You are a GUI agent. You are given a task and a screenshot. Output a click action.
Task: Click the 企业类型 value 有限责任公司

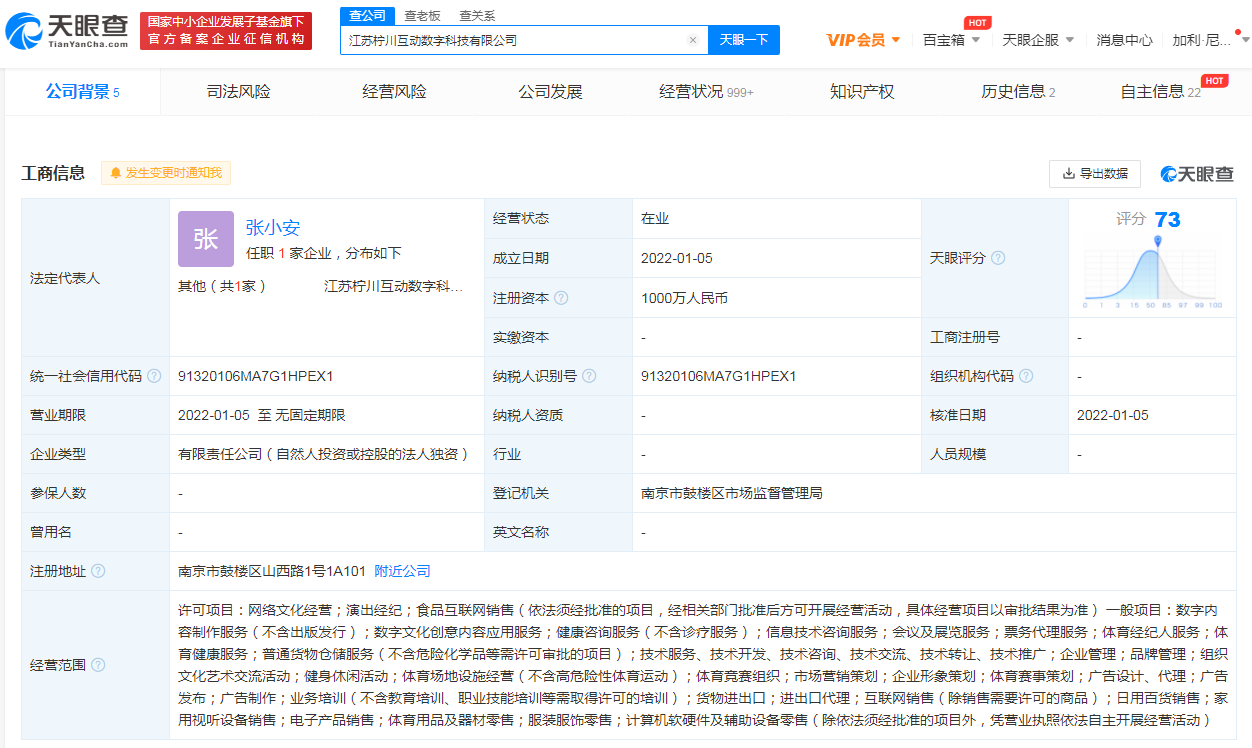324,454
